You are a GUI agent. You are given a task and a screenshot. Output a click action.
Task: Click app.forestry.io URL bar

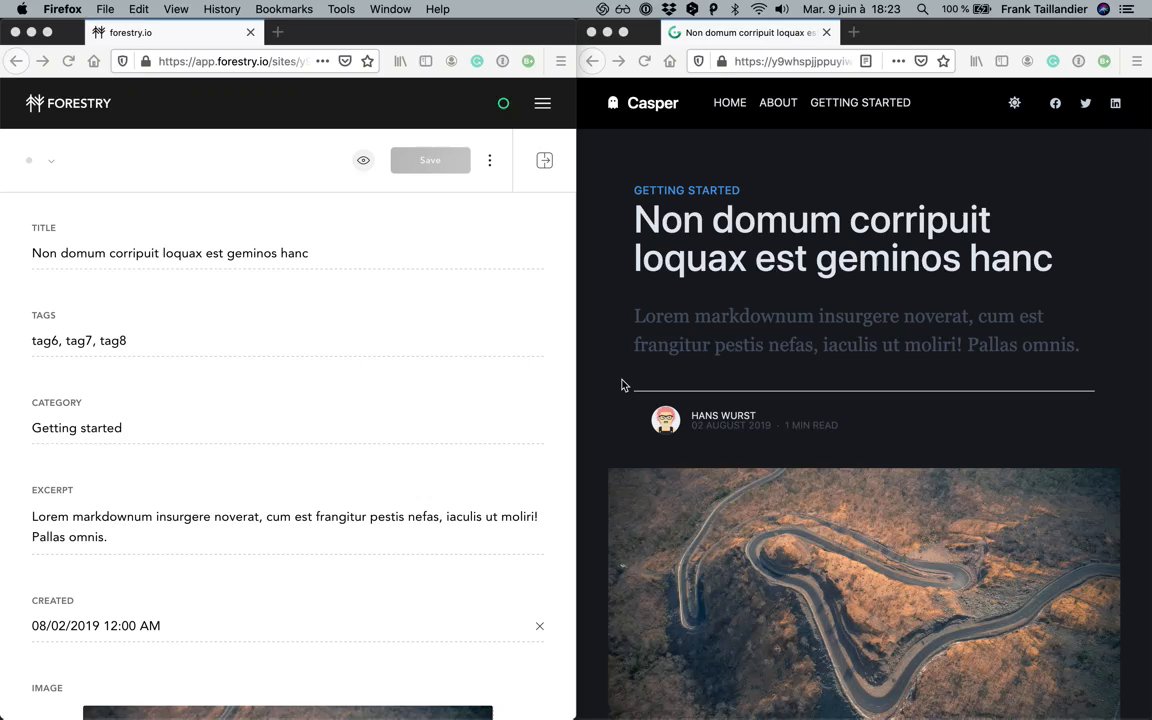232,61
